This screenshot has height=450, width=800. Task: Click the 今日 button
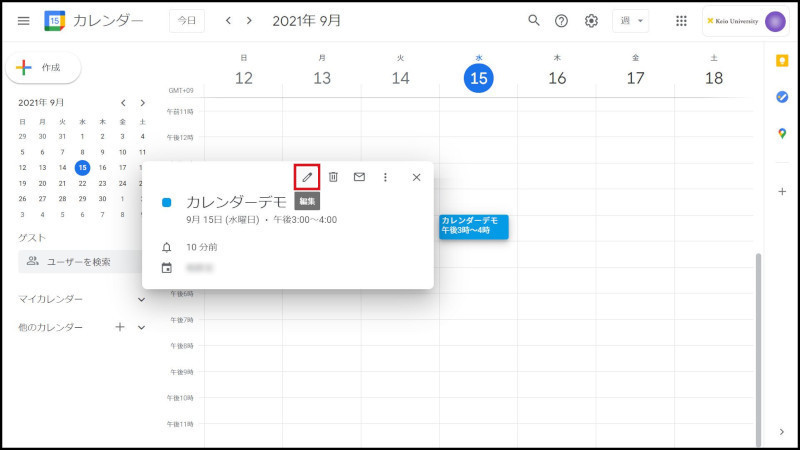click(x=187, y=21)
